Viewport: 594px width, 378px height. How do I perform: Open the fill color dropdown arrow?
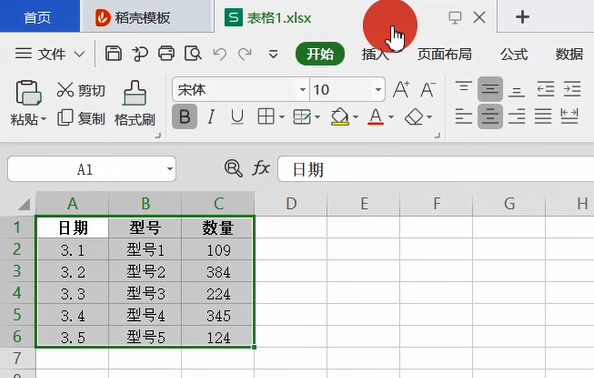coord(355,117)
